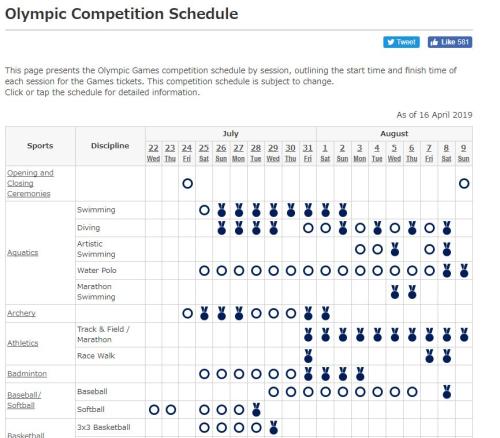
Task: Click the Twitter Tweet button
Action: tap(401, 42)
